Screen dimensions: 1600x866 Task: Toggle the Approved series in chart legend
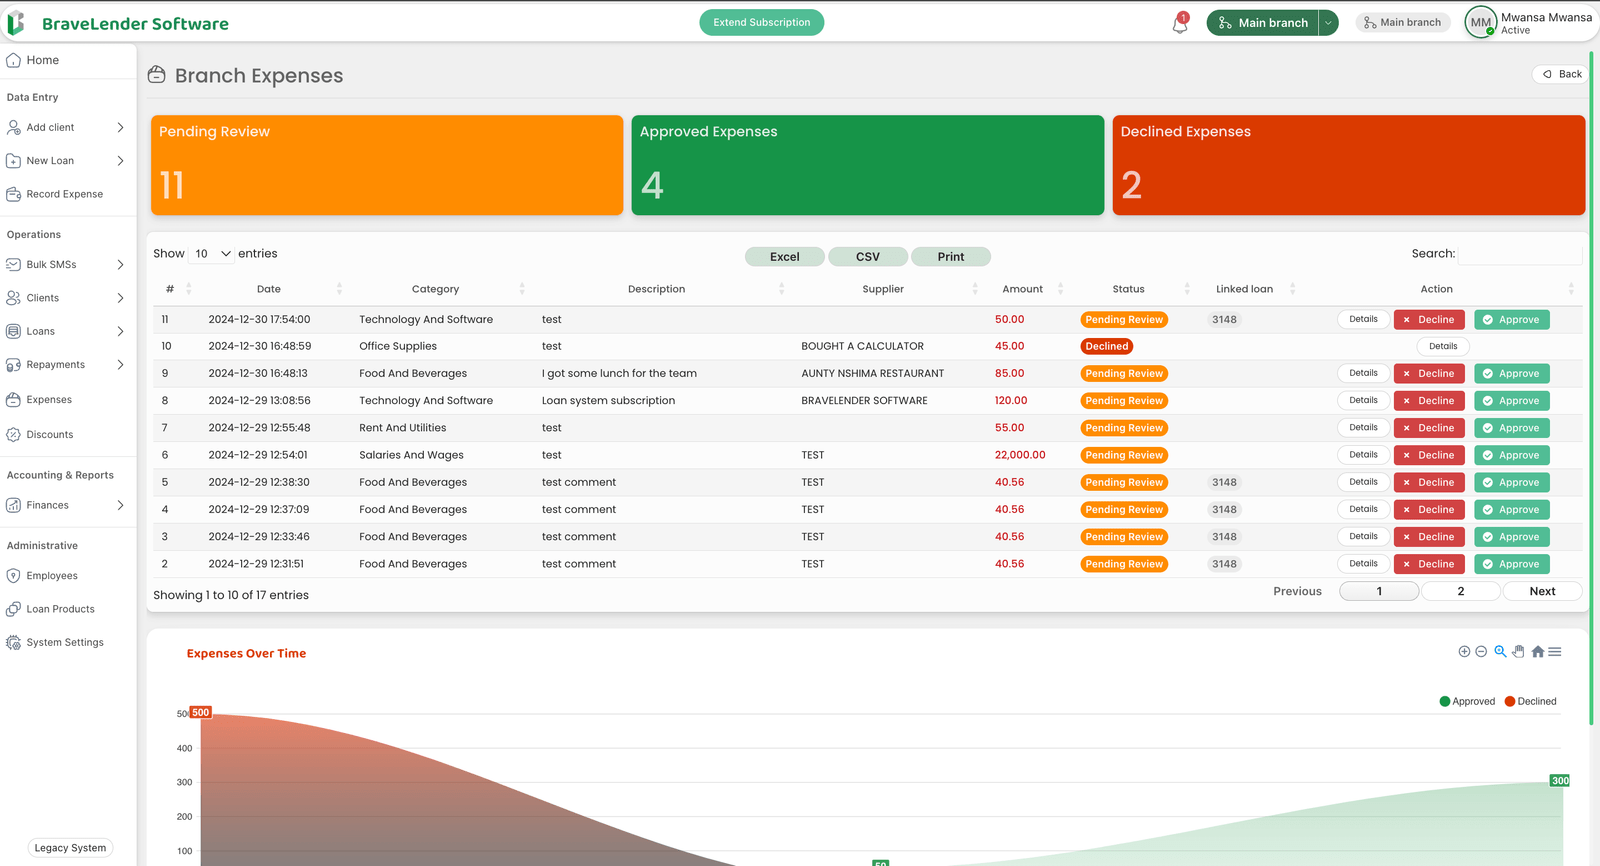click(x=1467, y=702)
